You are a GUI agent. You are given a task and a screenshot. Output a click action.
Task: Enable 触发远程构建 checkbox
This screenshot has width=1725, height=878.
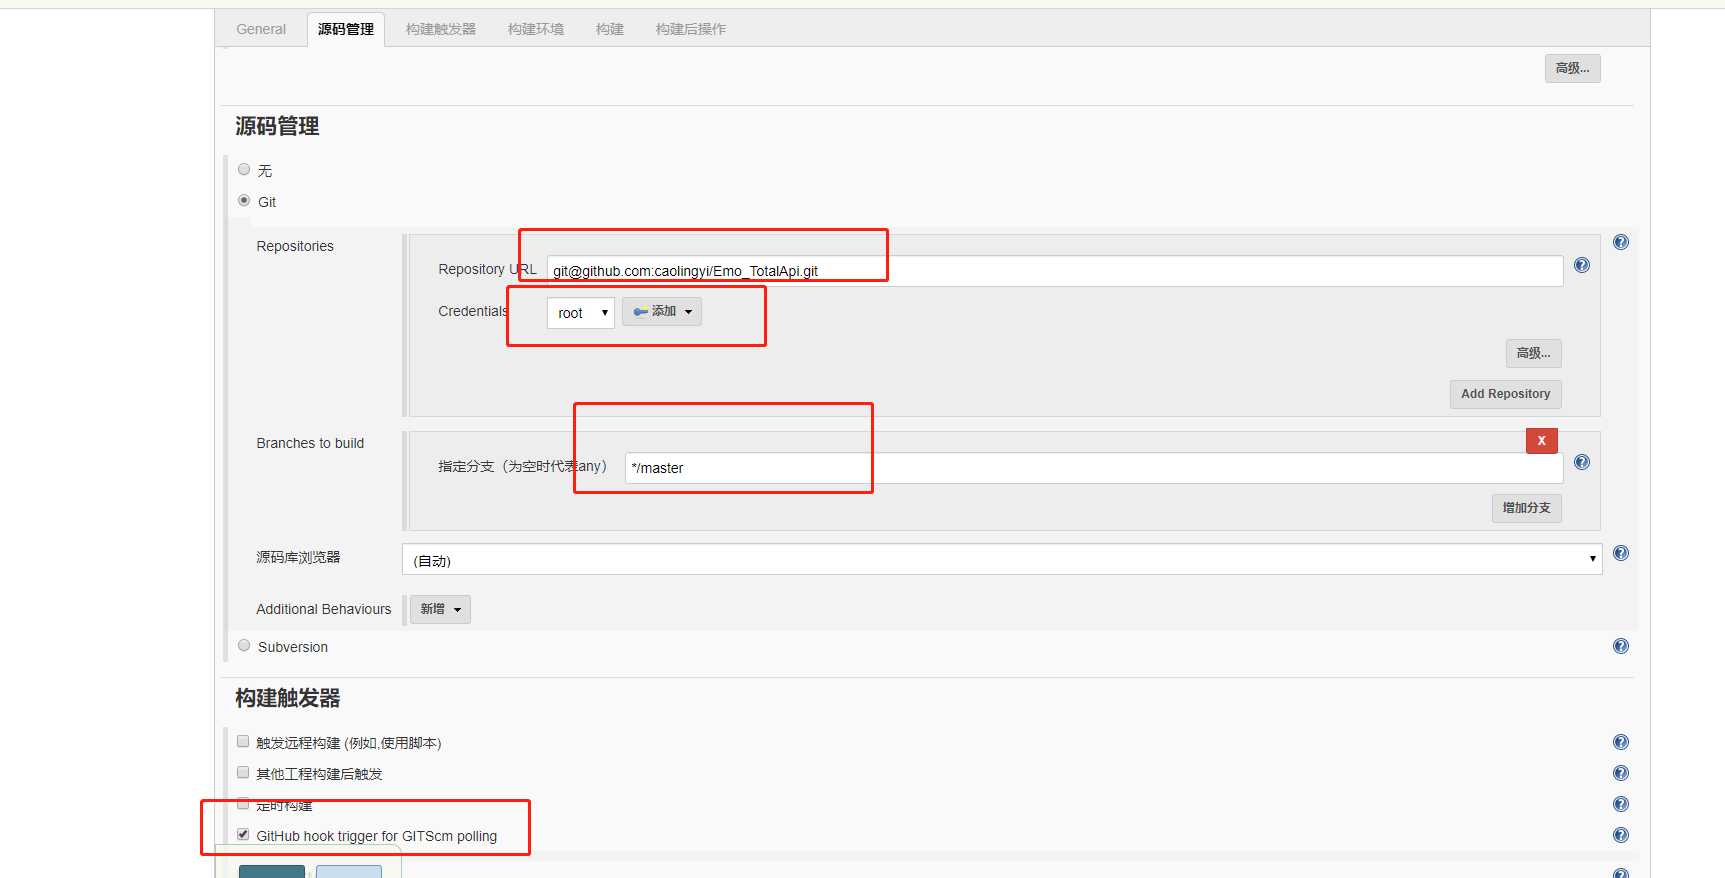click(243, 741)
